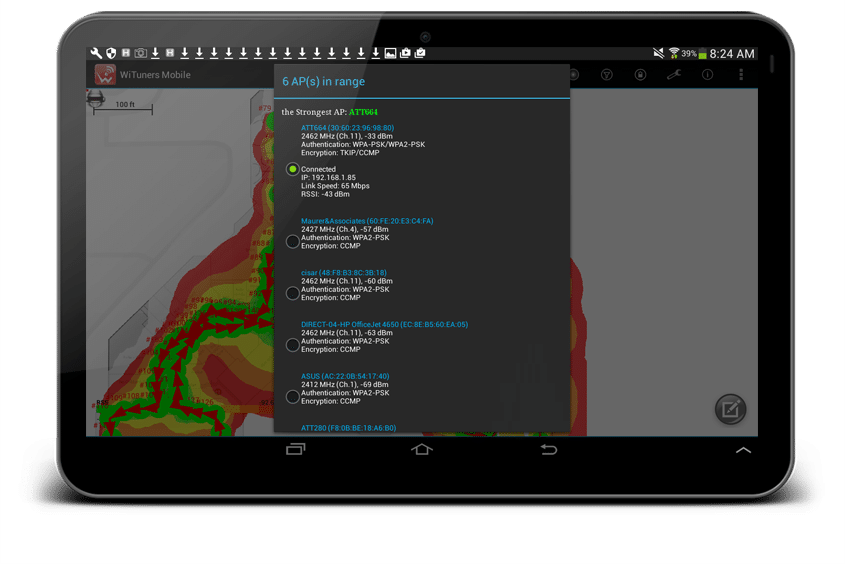Tap the surveyor helmet icon on the map

(x=95, y=98)
